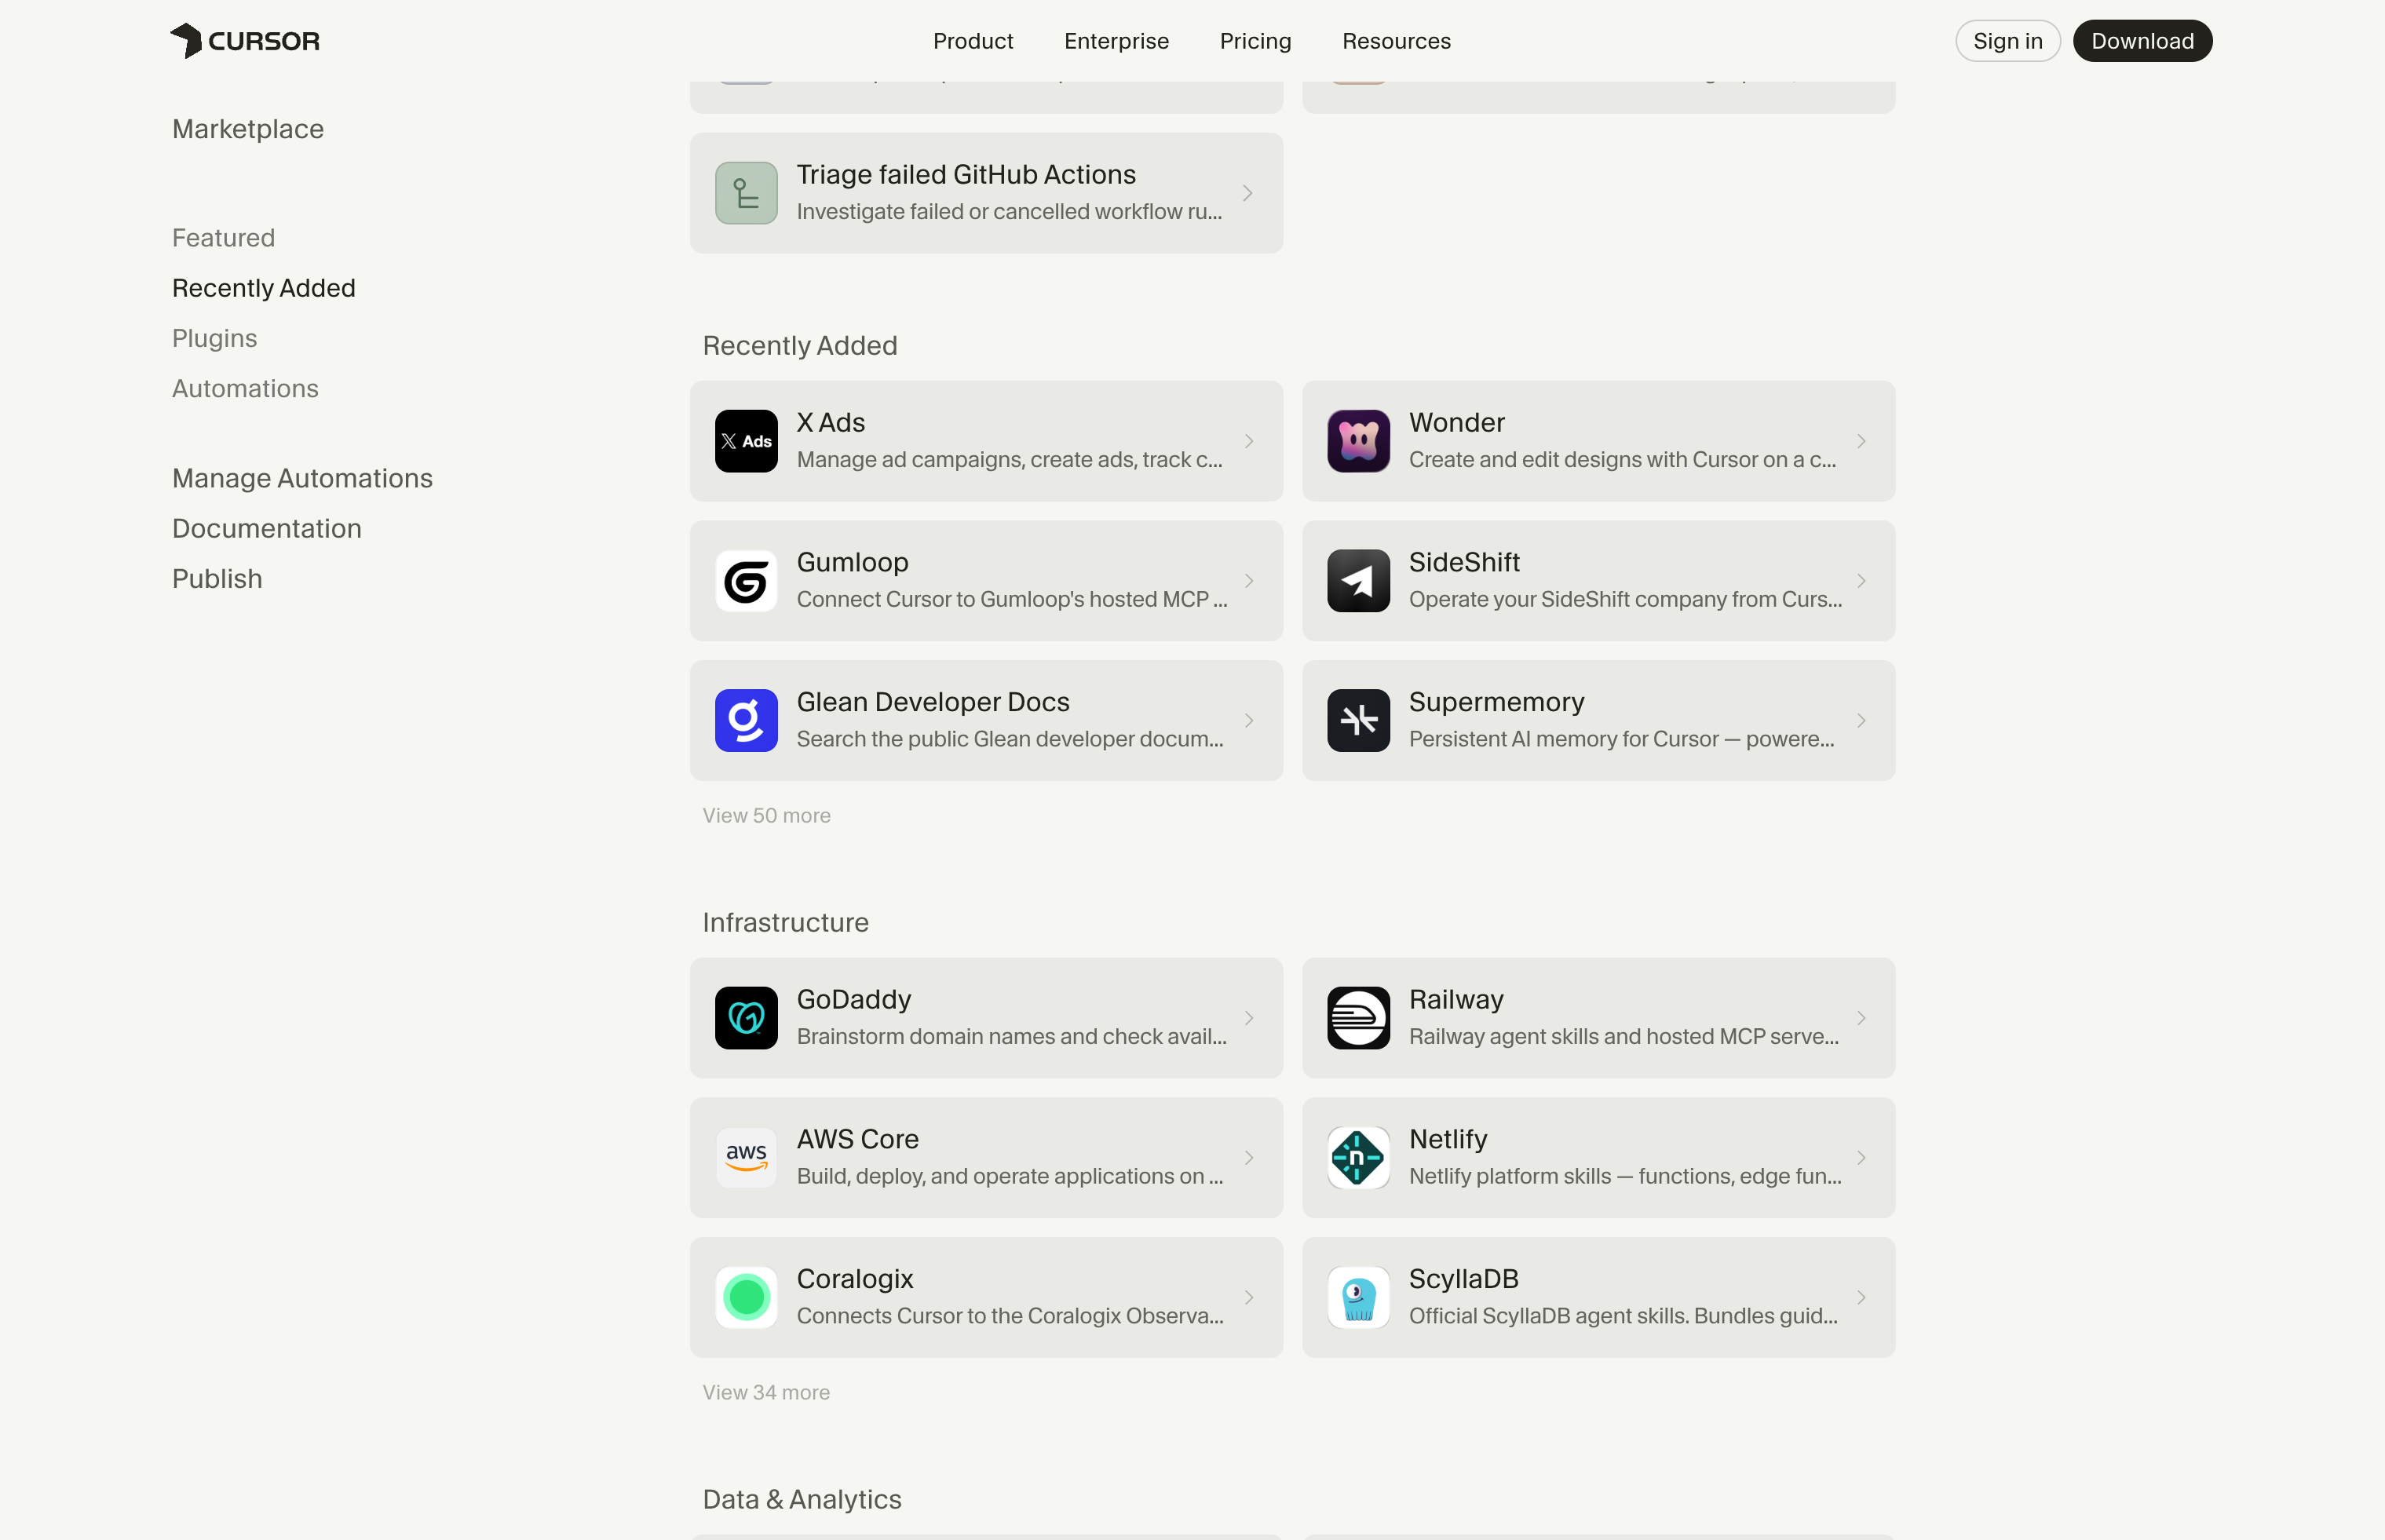Click the Download button
The height and width of the screenshot is (1540, 2385).
[x=2142, y=41]
